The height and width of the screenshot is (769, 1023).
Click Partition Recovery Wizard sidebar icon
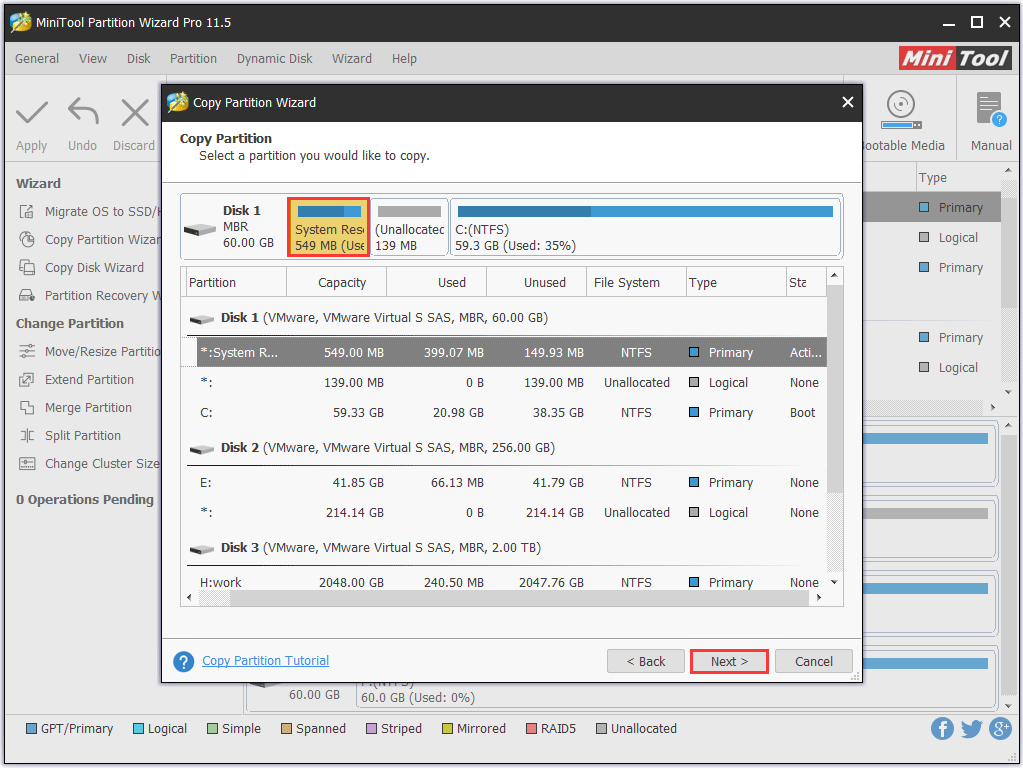[27, 295]
